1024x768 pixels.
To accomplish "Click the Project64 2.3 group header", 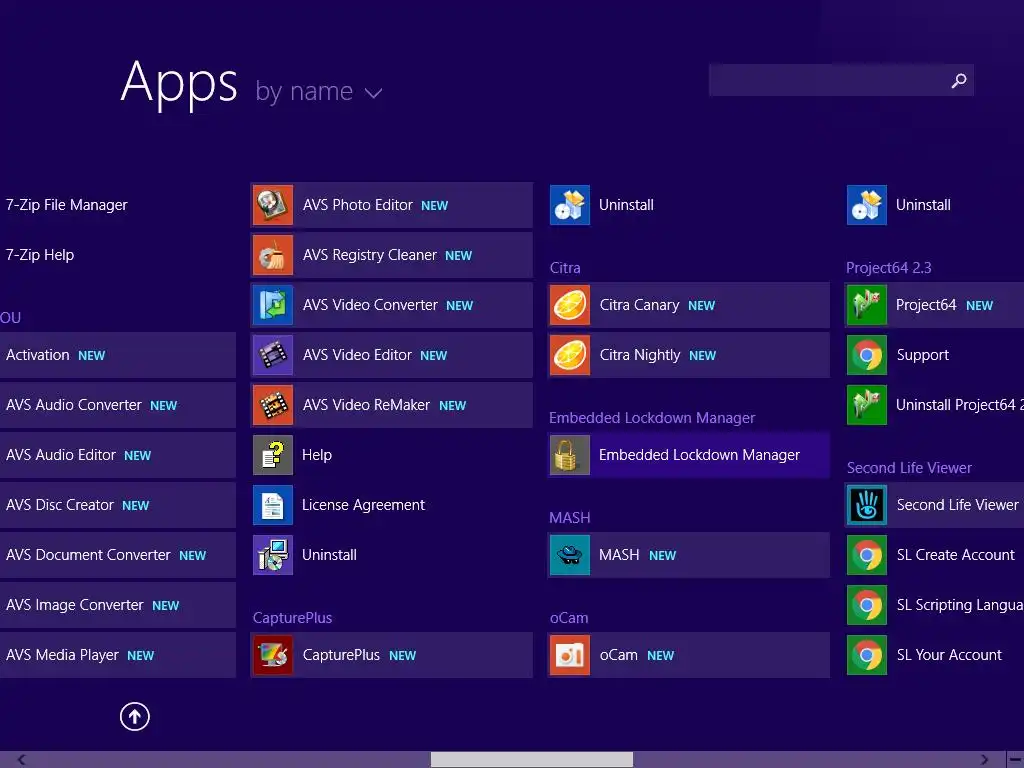I will (888, 268).
